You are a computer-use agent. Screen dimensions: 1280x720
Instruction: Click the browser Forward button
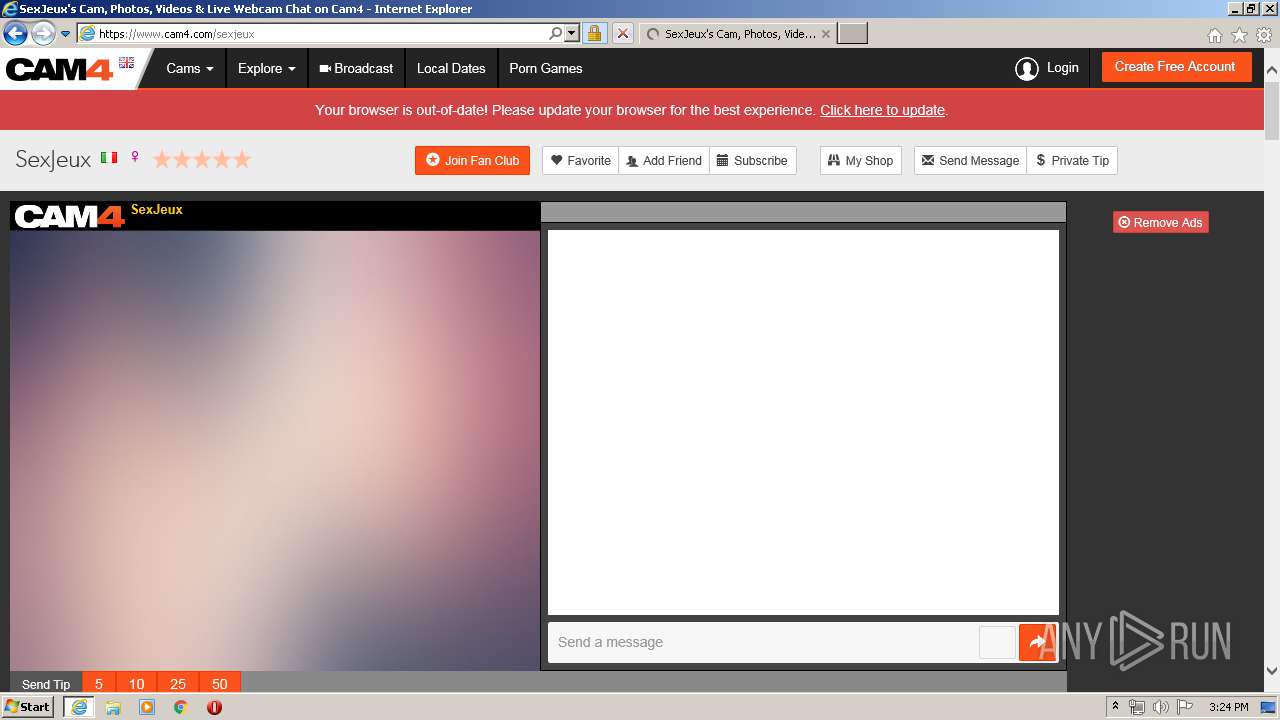coord(43,34)
